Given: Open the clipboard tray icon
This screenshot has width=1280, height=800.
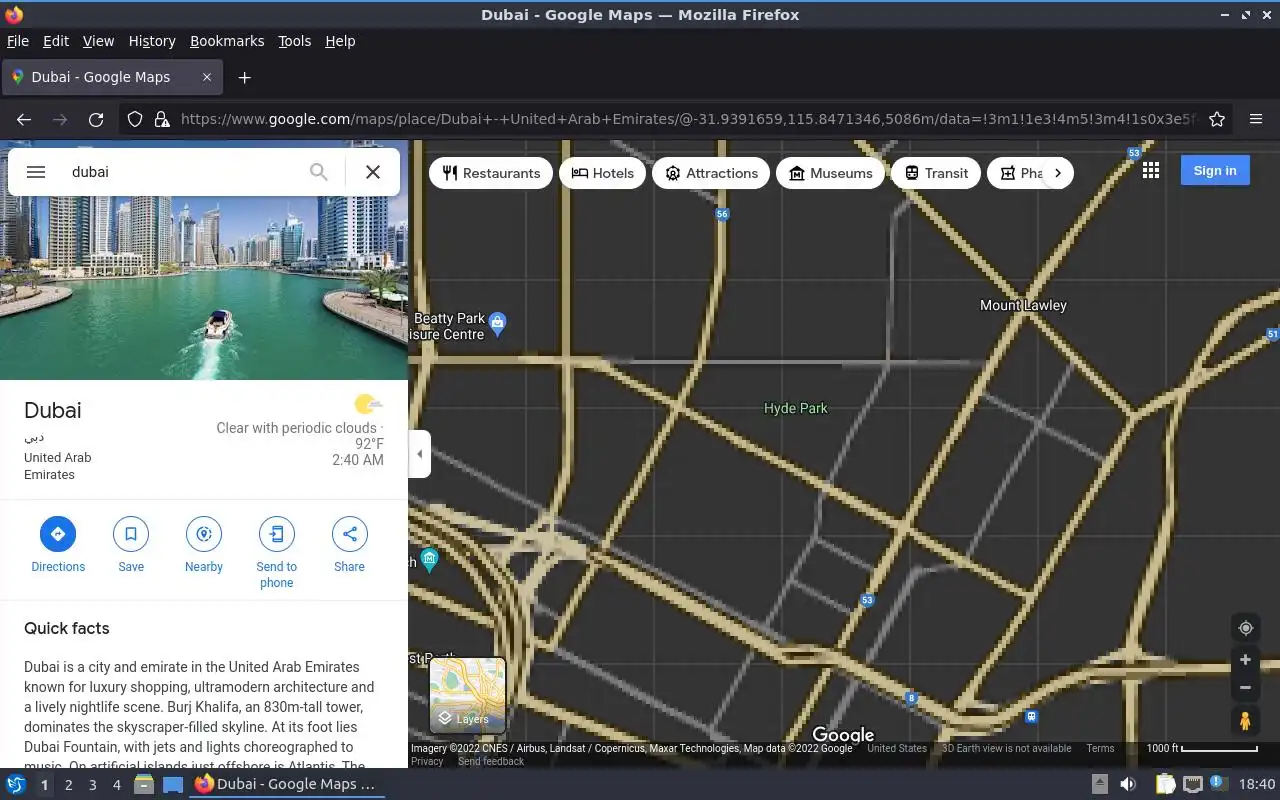Looking at the screenshot, I should pyautogui.click(x=1166, y=784).
